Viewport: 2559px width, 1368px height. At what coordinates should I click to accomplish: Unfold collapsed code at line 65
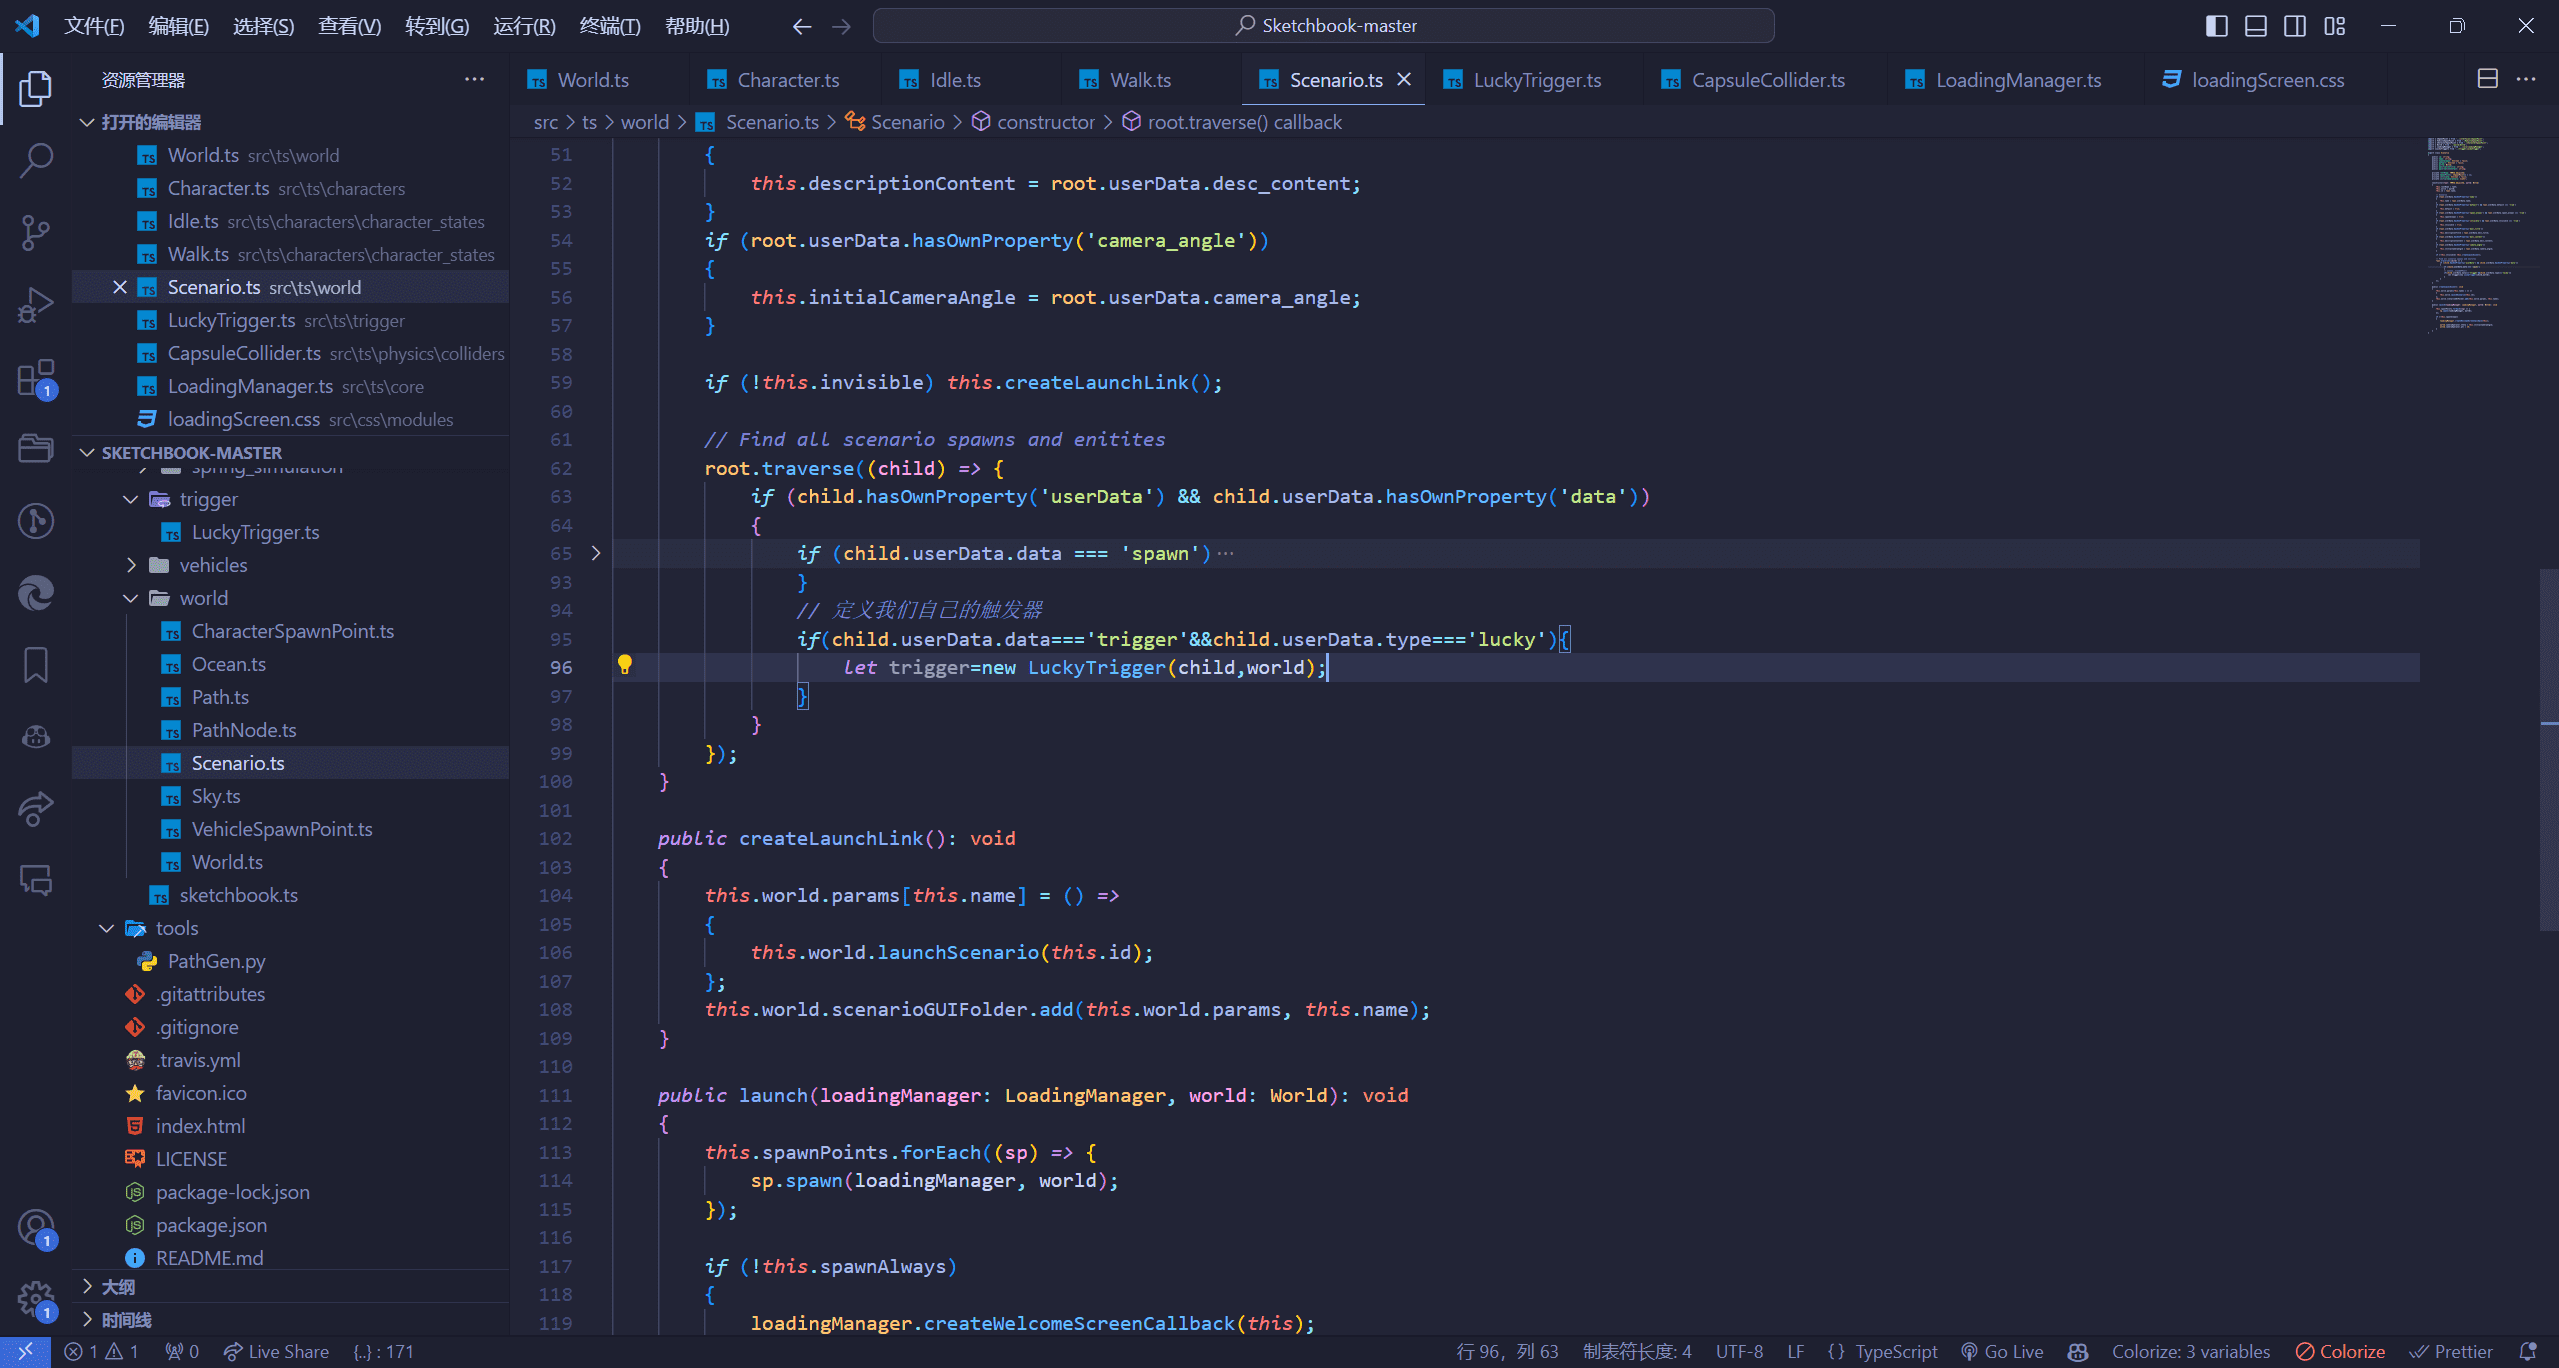[x=596, y=553]
